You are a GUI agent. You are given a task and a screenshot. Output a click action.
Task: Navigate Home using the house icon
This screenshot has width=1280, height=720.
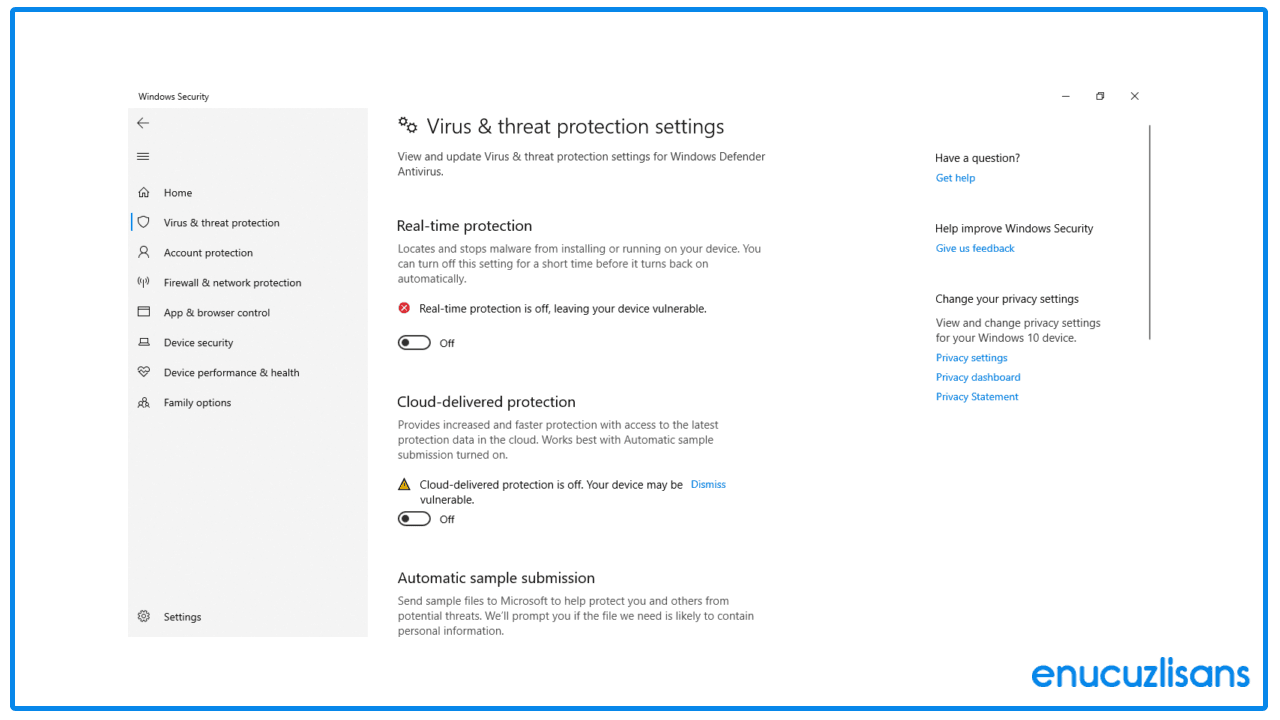(144, 192)
